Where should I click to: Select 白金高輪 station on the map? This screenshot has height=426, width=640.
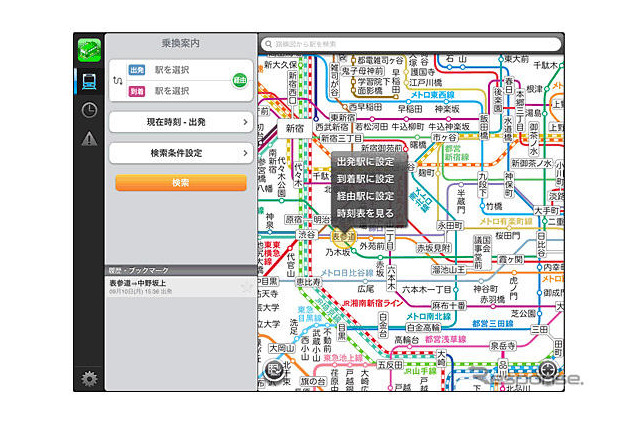coord(423,327)
